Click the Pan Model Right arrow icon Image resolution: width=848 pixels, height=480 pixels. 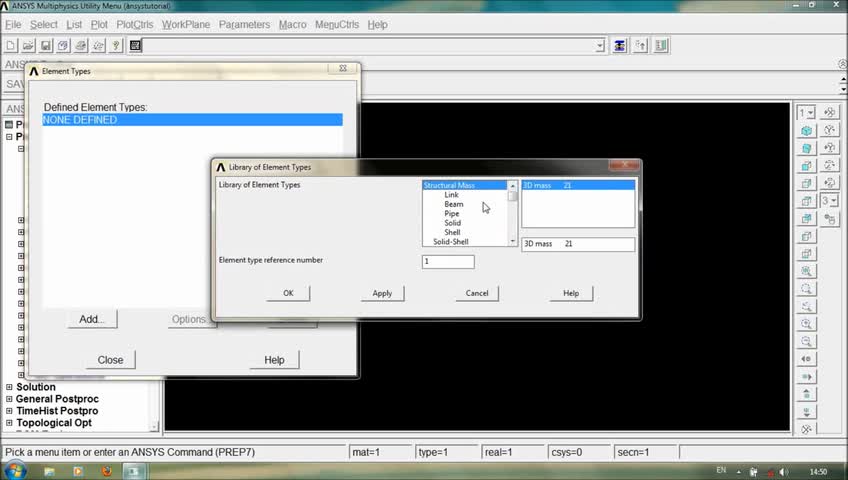pyautogui.click(x=806, y=376)
